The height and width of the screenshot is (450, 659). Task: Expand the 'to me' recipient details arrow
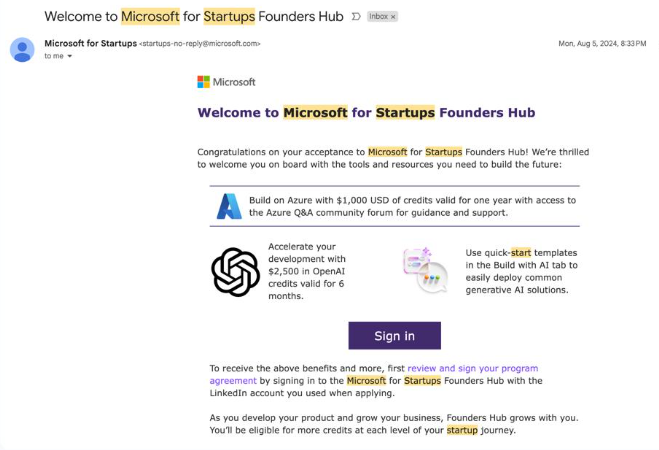point(70,56)
